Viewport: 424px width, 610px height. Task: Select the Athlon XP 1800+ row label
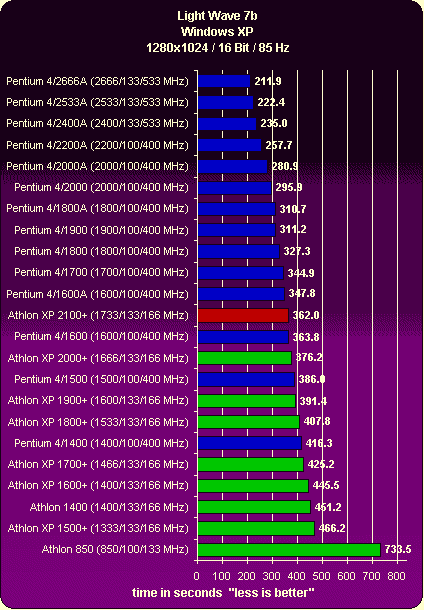98,422
